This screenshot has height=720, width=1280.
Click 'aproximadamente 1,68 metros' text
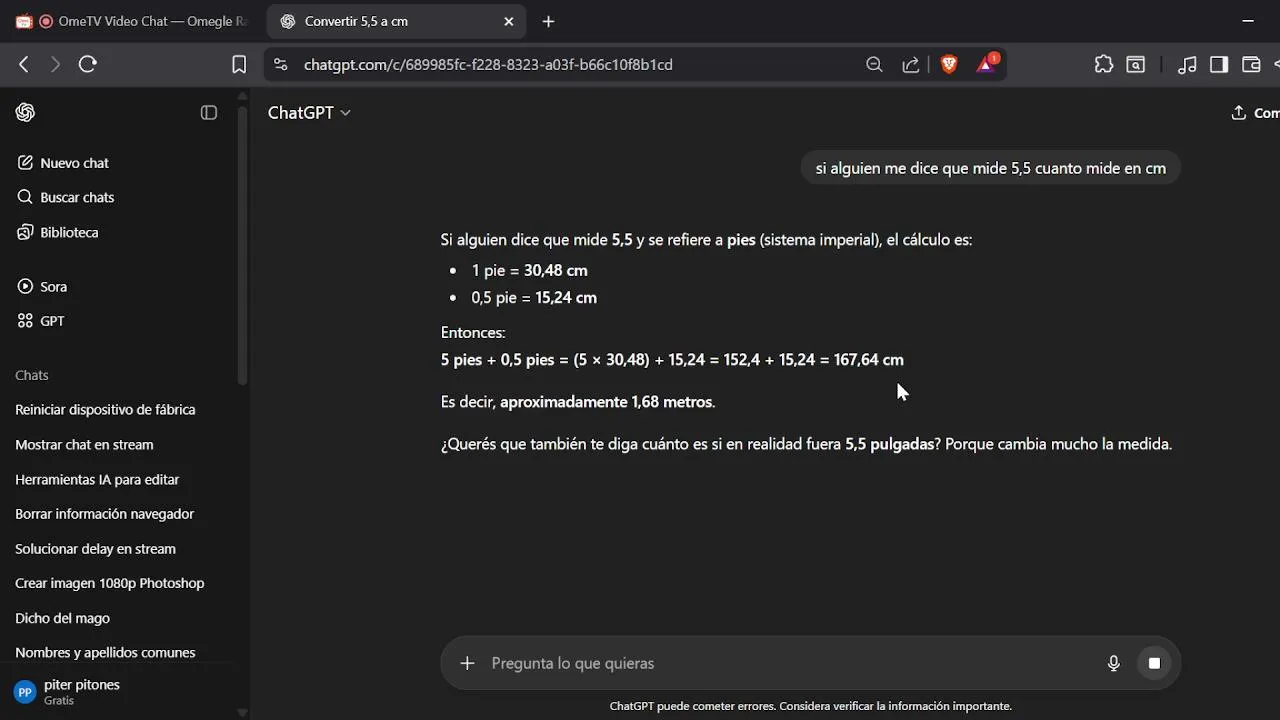tap(606, 402)
